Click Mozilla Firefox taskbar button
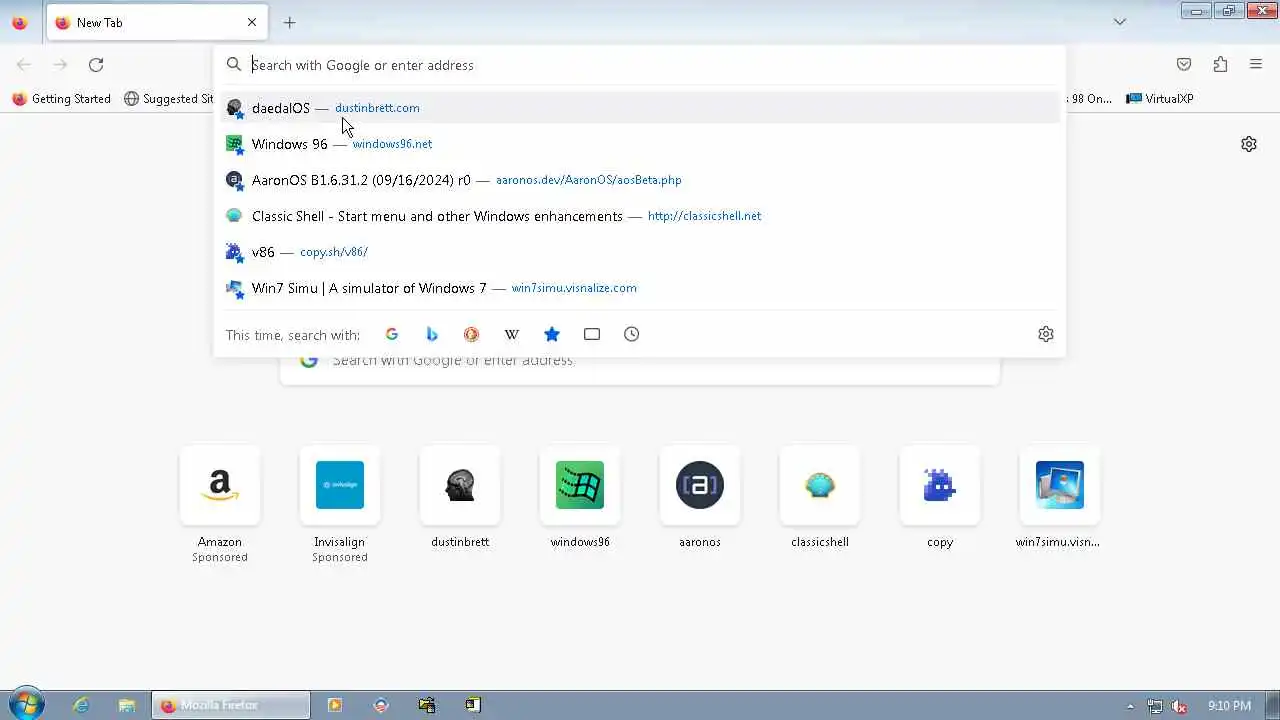 [x=231, y=705]
